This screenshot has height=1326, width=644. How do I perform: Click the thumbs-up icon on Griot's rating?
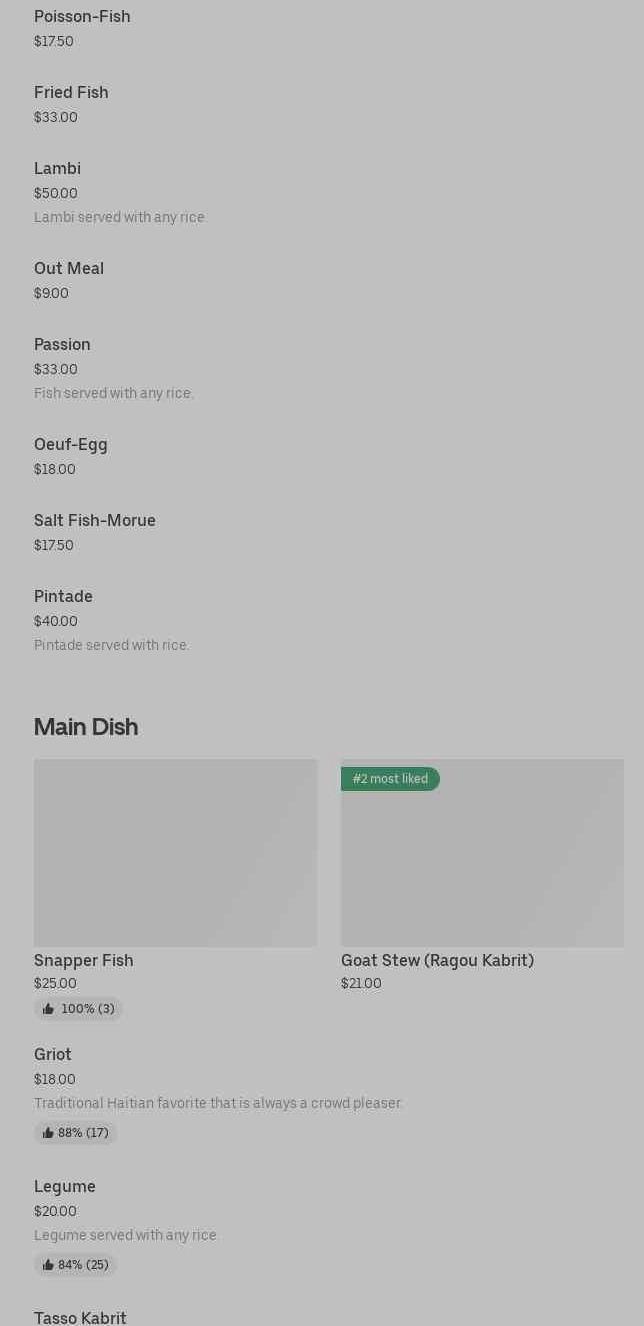48,1133
